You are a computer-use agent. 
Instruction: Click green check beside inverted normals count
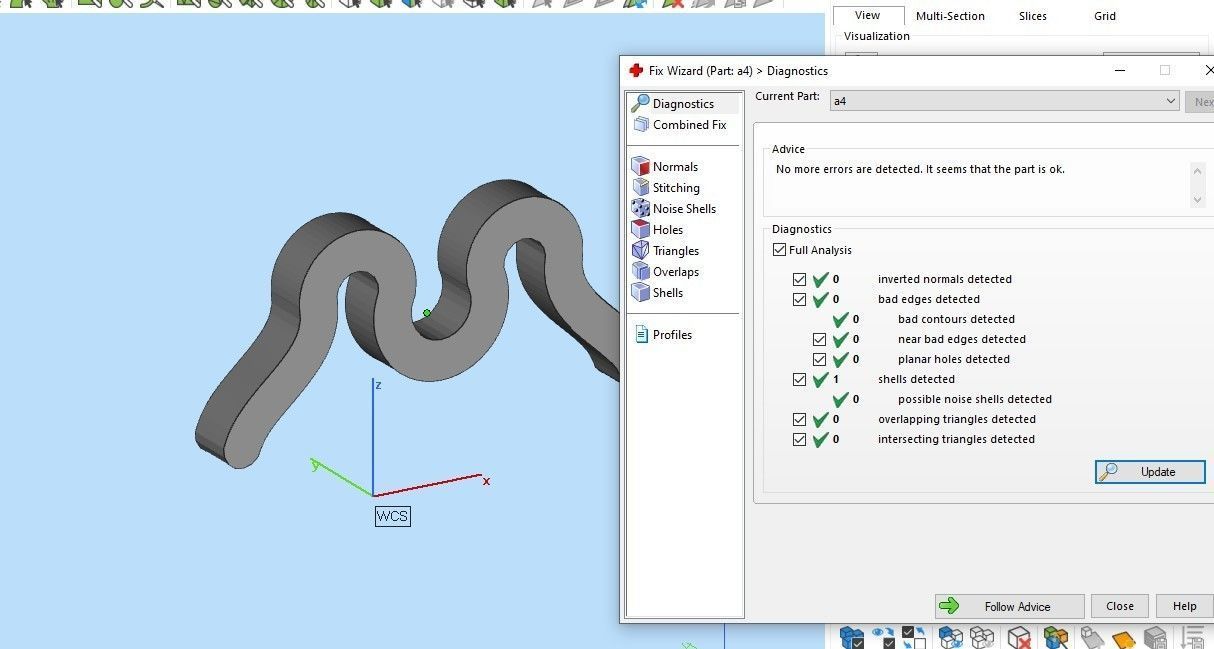[821, 279]
